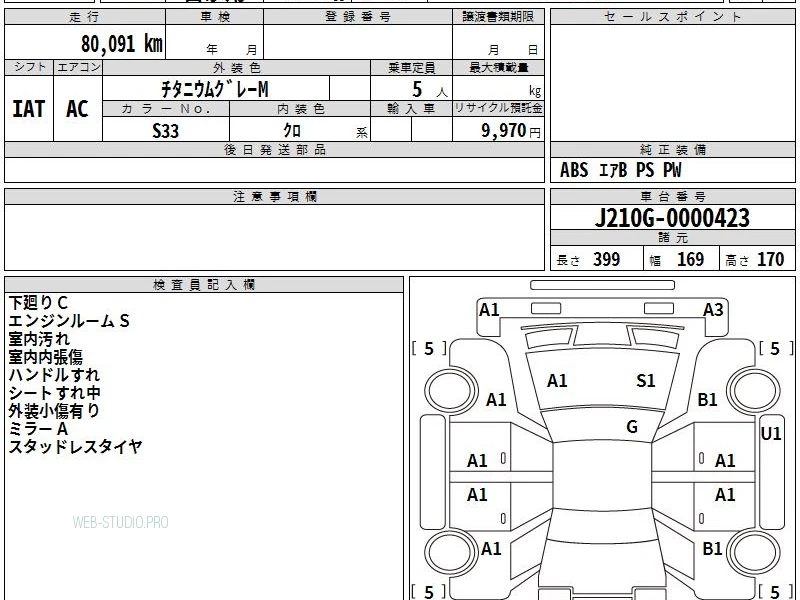Click the 注意事項欄 header
Viewport: 800px width, 600px height.
[274, 197]
